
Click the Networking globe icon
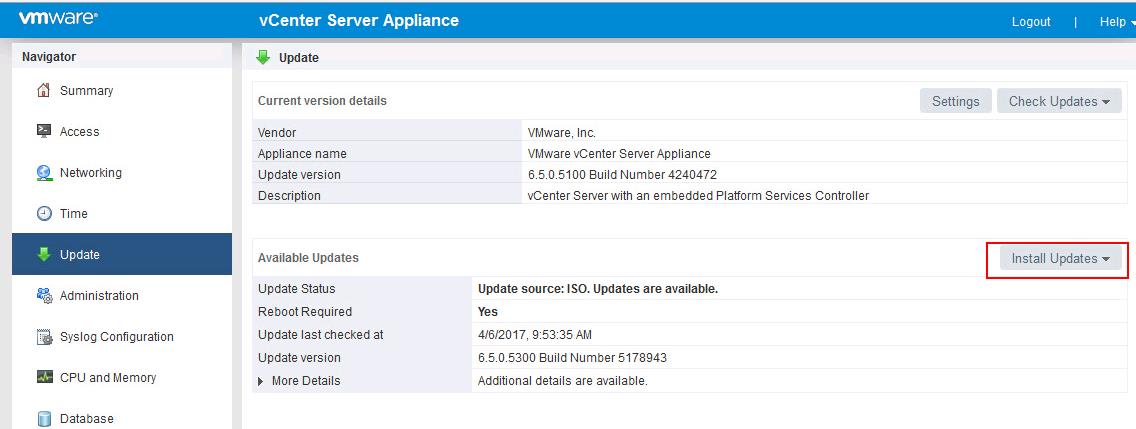(44, 173)
